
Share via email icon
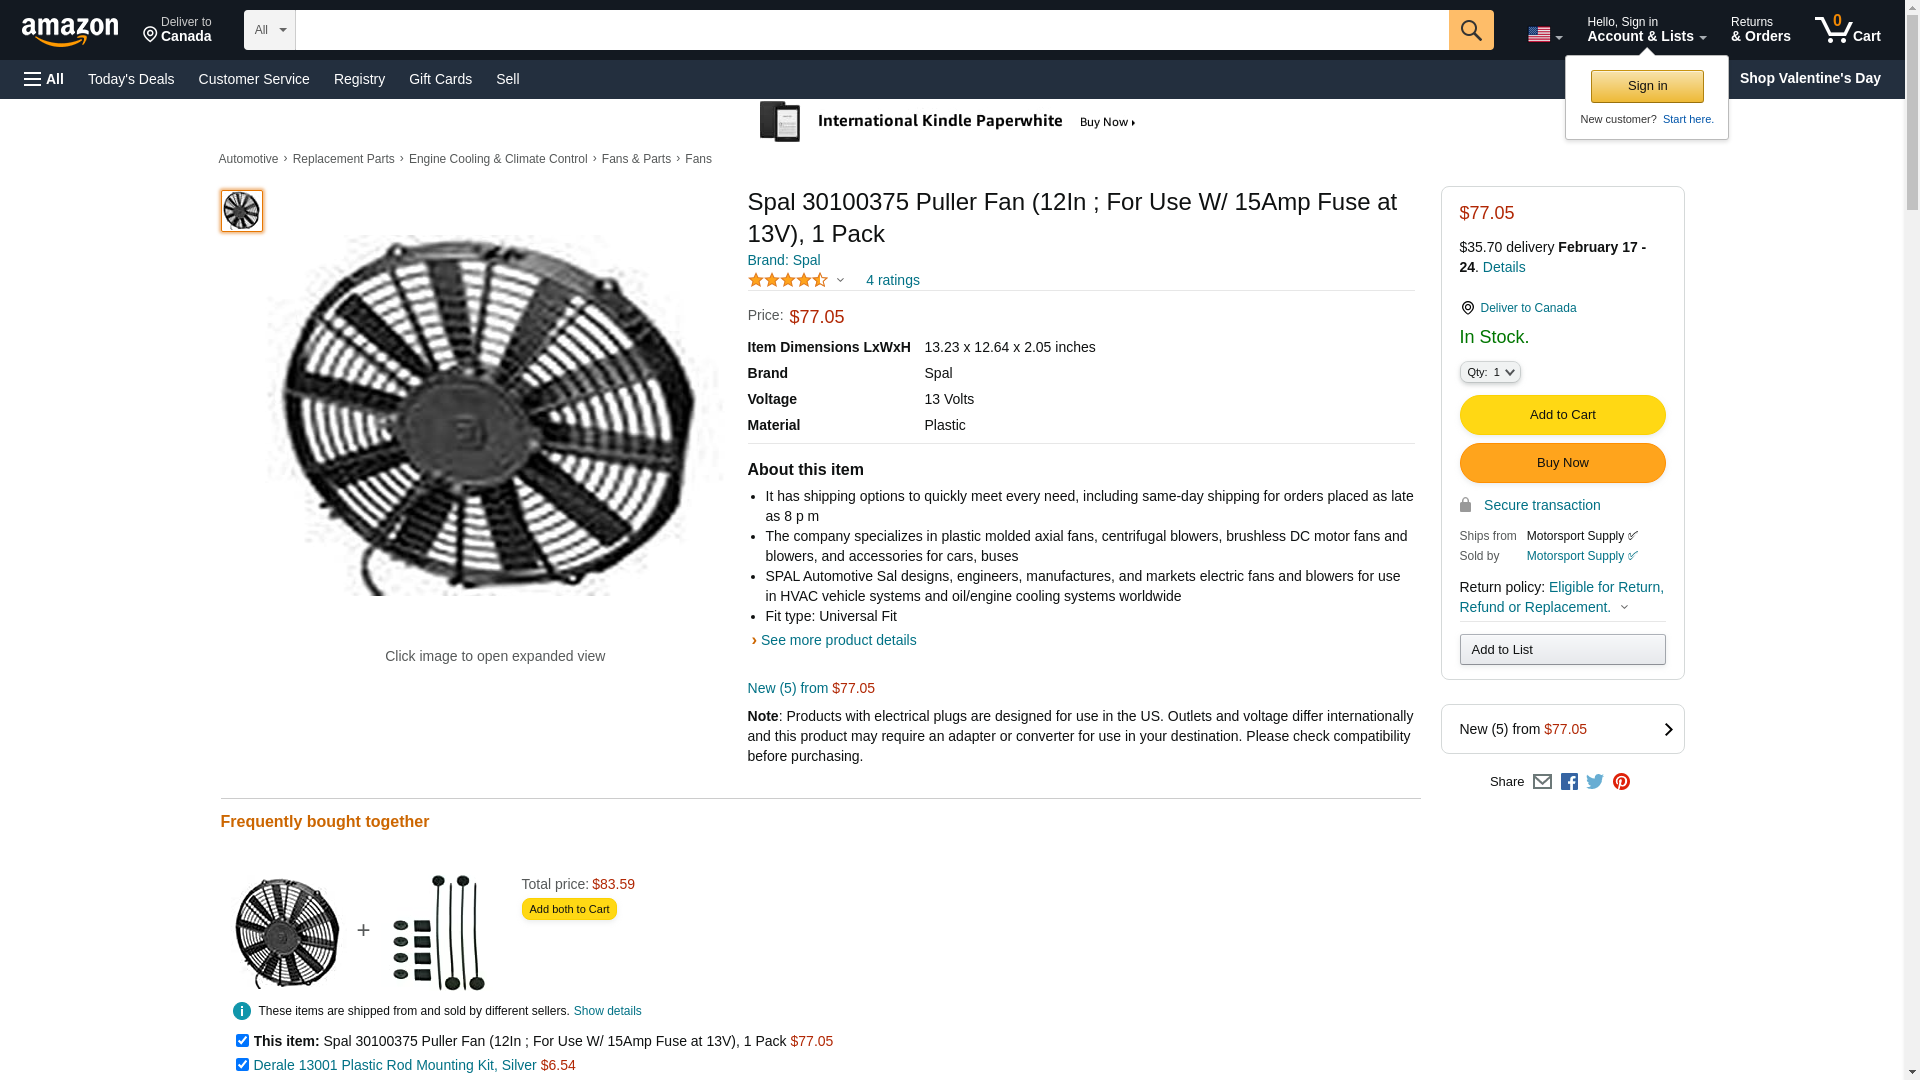click(x=1542, y=782)
